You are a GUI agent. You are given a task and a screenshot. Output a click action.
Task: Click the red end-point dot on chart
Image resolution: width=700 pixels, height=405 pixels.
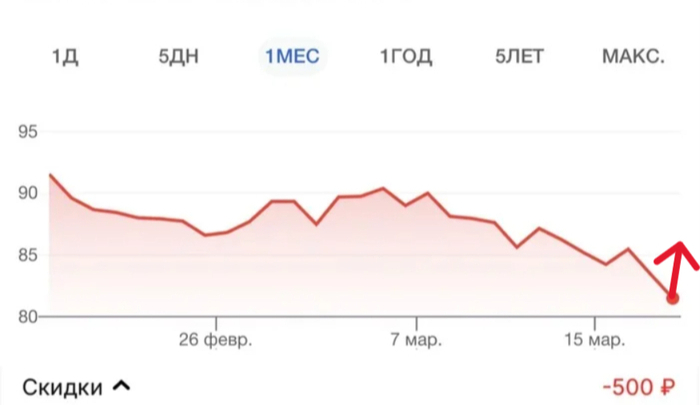tap(672, 298)
